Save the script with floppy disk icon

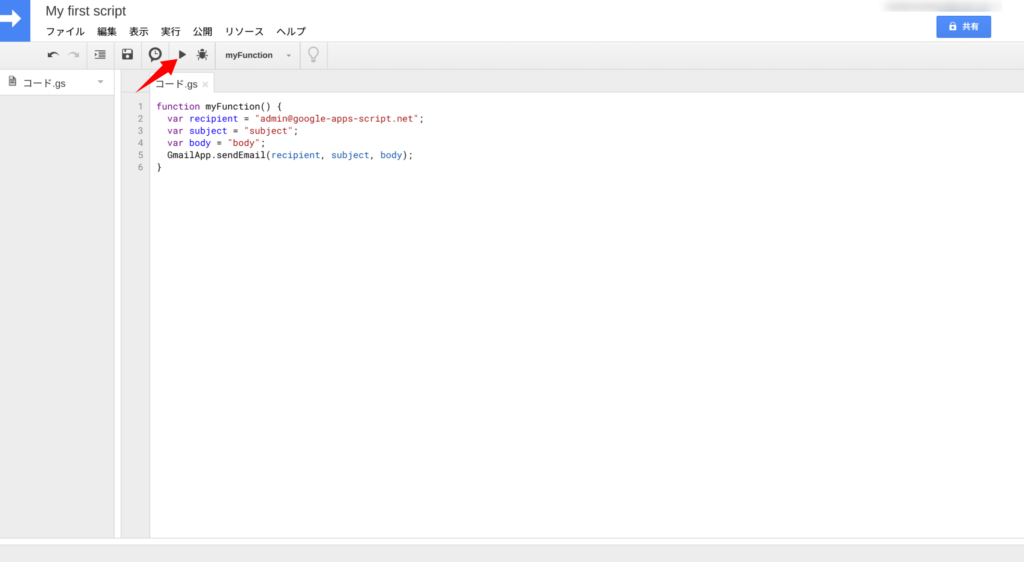(127, 55)
